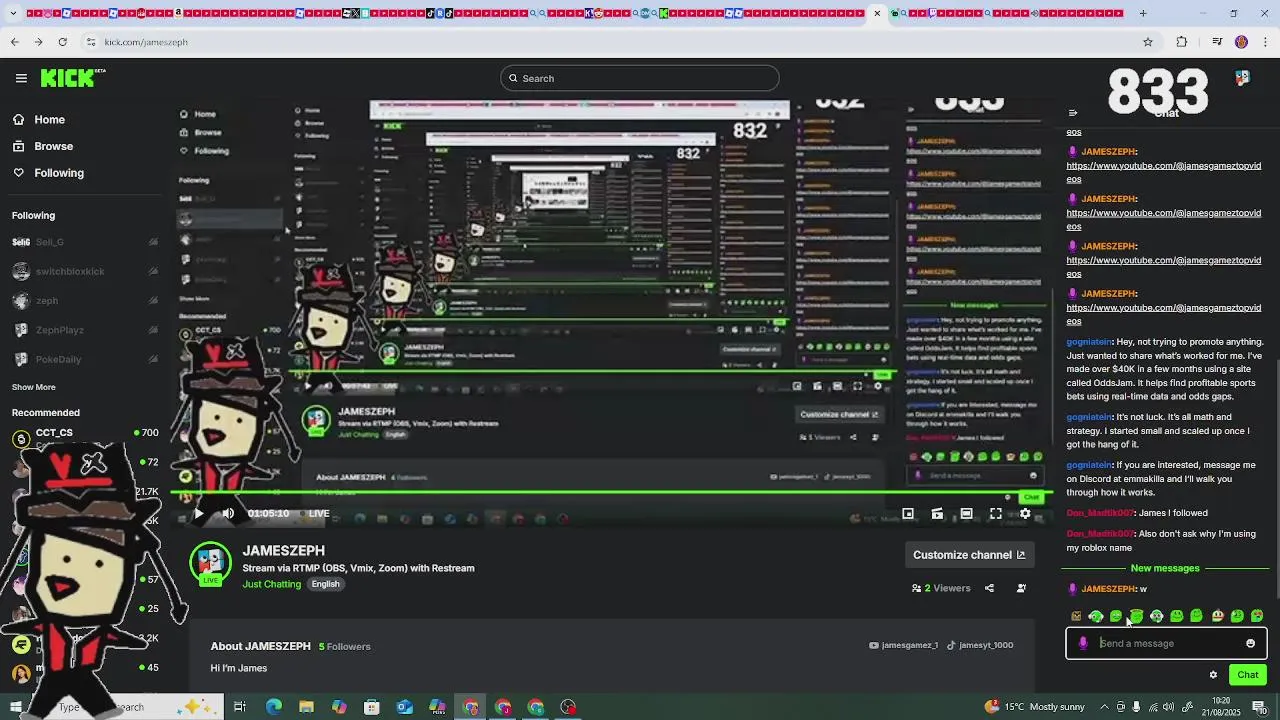Toggle mini player mode
The width and height of the screenshot is (1280, 720).
pyautogui.click(x=908, y=514)
